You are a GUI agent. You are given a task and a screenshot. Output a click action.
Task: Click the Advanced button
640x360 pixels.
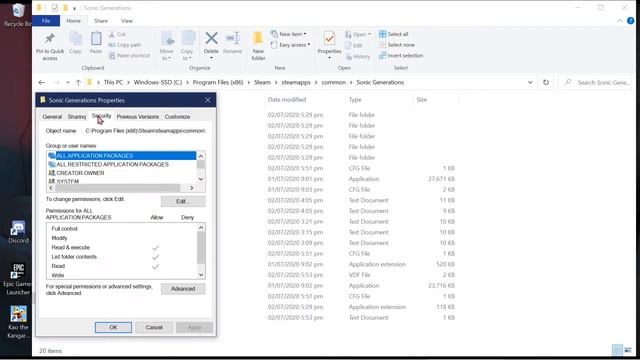(183, 289)
